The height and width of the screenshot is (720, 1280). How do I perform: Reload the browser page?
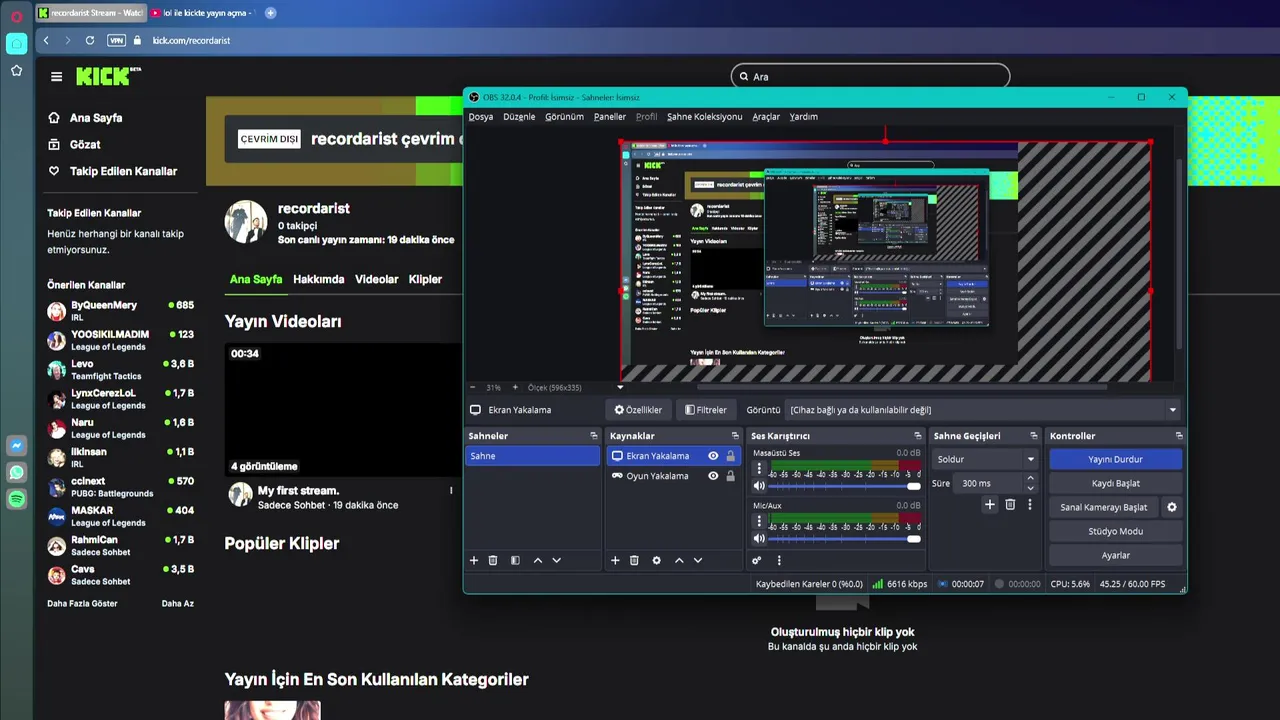pyautogui.click(x=90, y=40)
